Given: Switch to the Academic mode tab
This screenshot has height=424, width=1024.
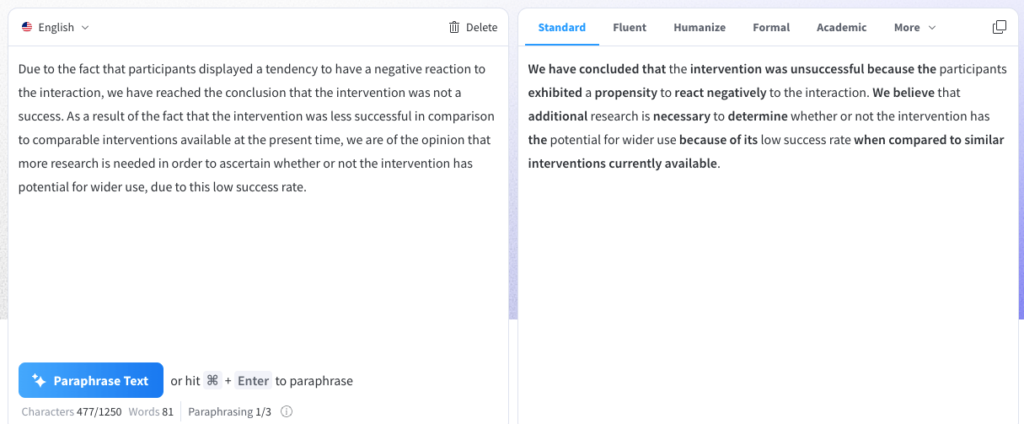Looking at the screenshot, I should (841, 28).
